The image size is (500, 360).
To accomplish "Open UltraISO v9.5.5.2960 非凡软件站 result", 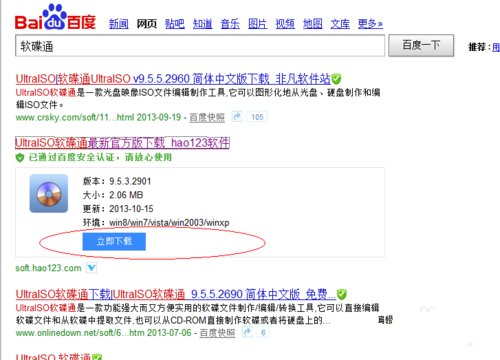I will 173,79.
